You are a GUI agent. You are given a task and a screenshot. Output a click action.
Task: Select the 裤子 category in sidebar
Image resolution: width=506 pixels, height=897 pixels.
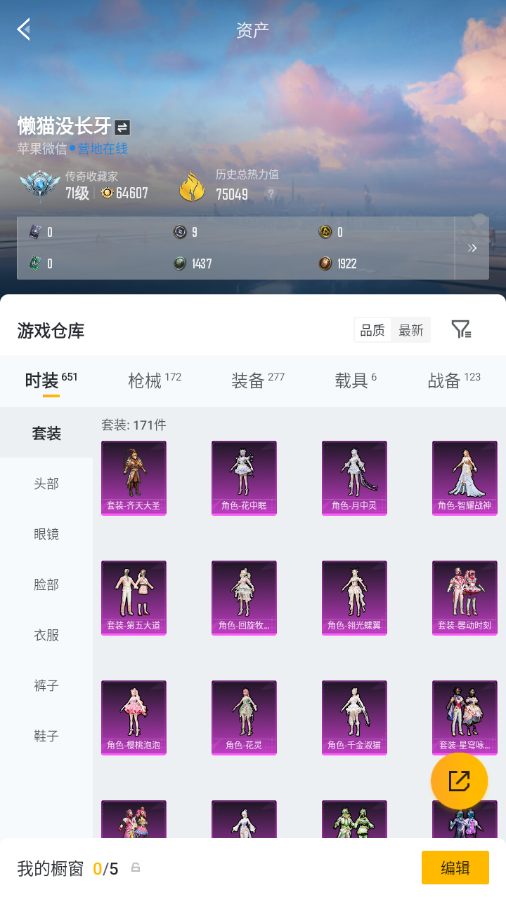point(46,685)
